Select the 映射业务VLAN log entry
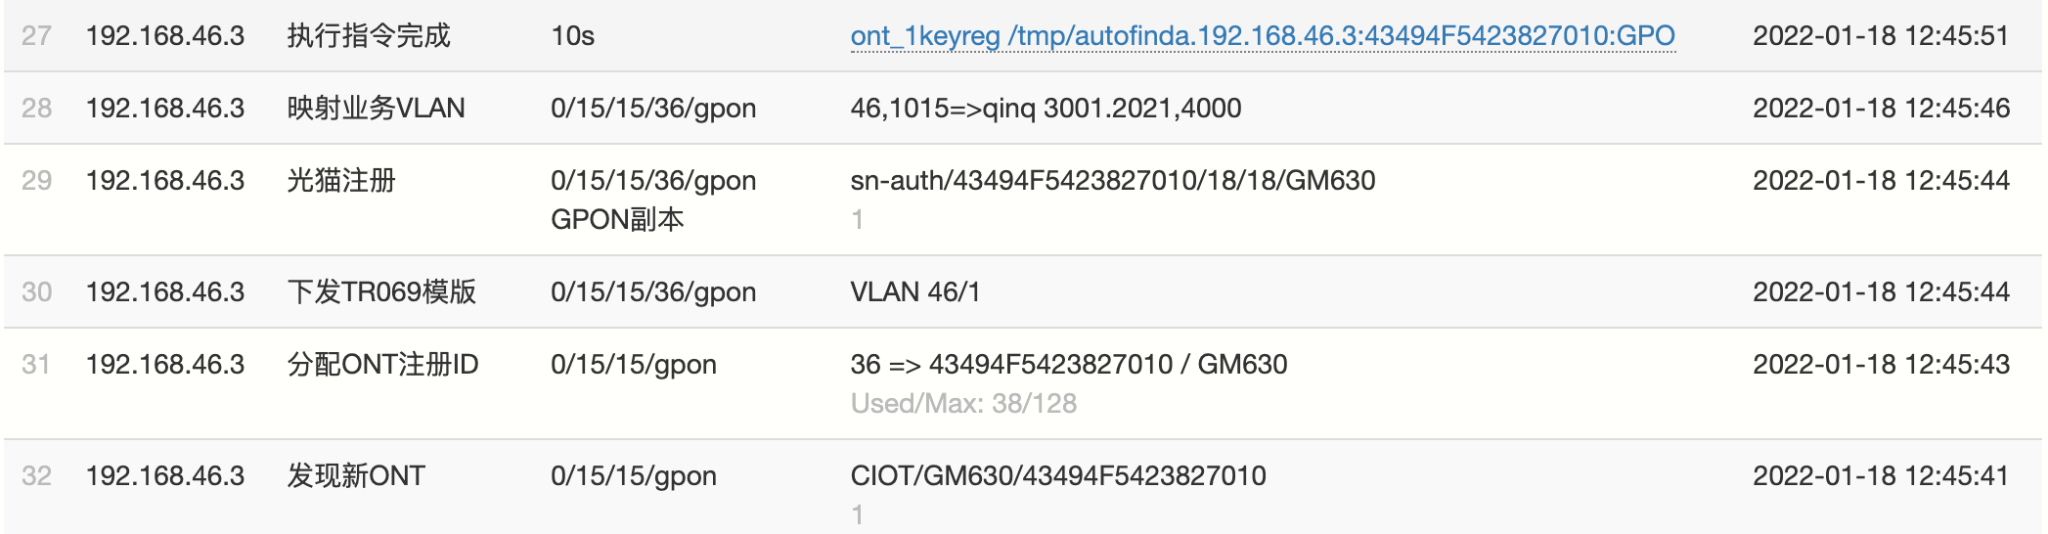This screenshot has height=534, width=2048. coord(376,108)
